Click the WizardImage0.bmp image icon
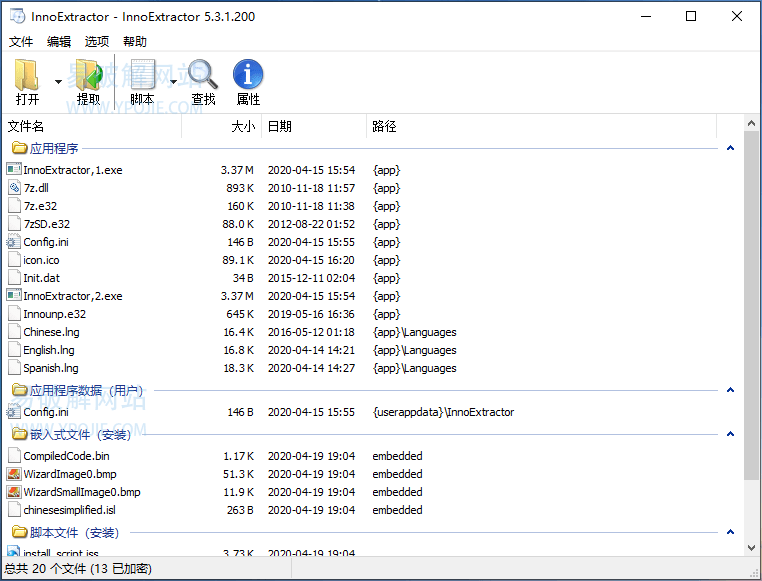This screenshot has width=762, height=581. pos(14,474)
